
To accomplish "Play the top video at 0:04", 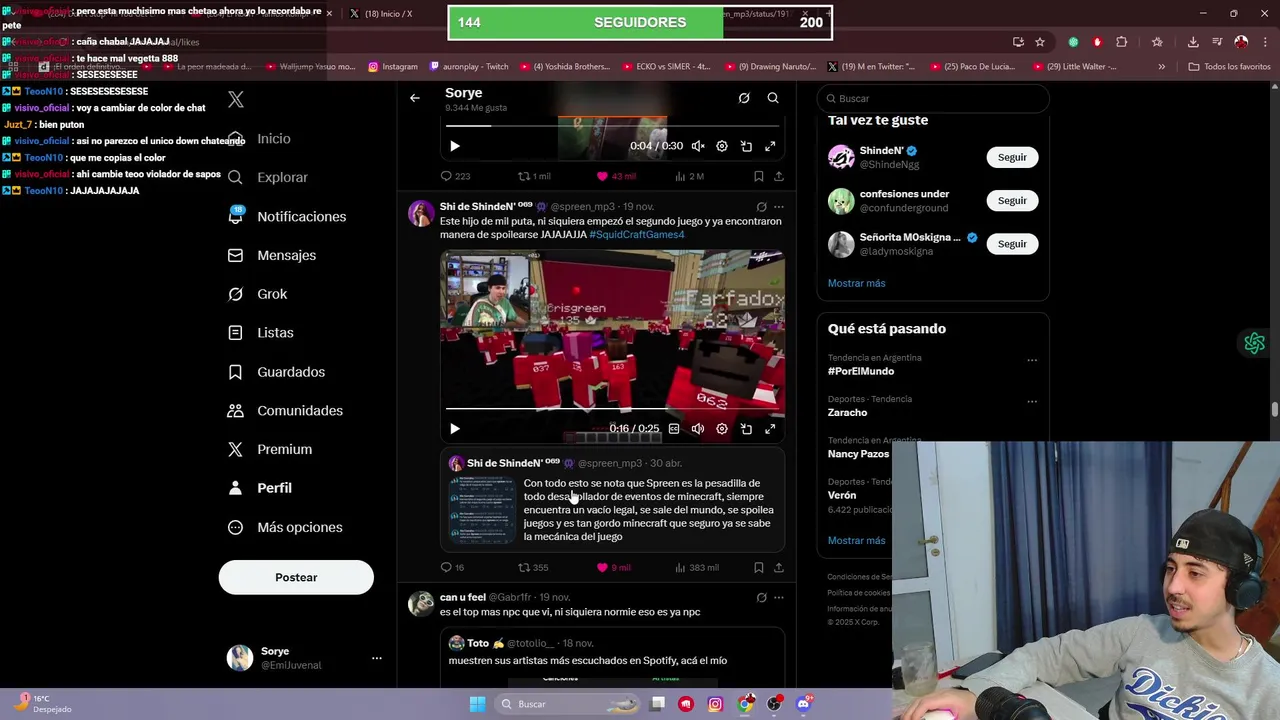I will click(455, 146).
